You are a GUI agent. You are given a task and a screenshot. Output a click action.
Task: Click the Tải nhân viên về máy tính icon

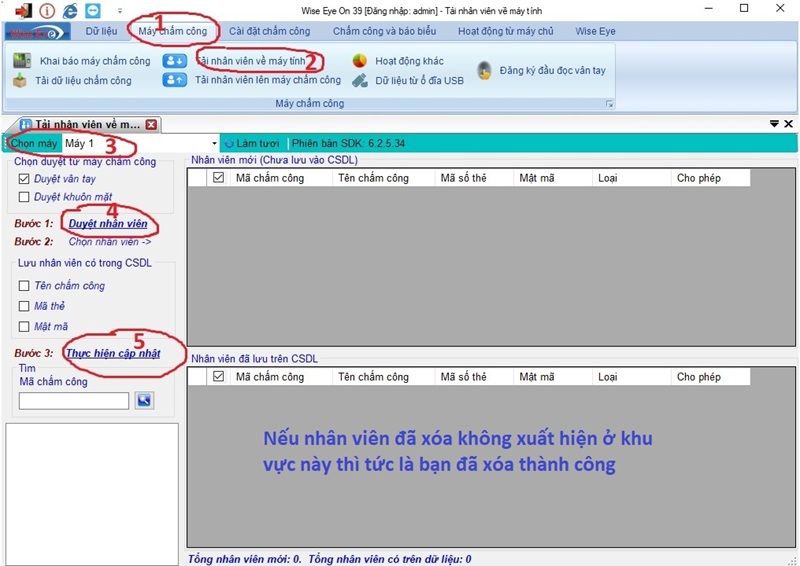[x=175, y=61]
